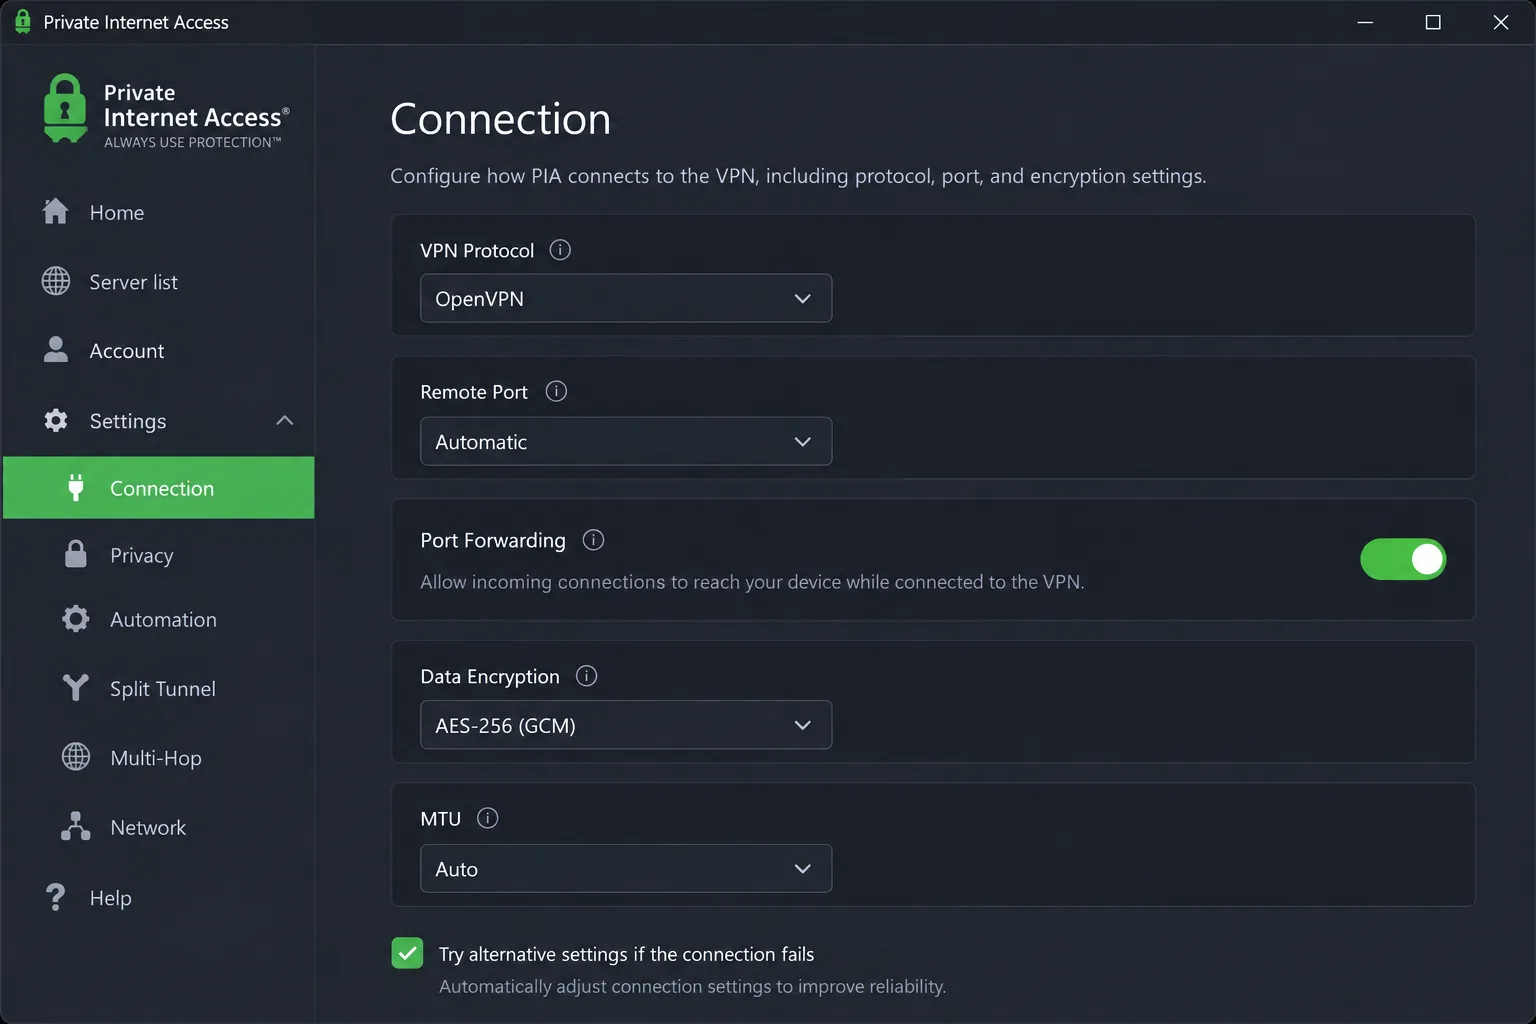Screen dimensions: 1536x1024
Task: Show info for Data Encryption
Action: (586, 676)
